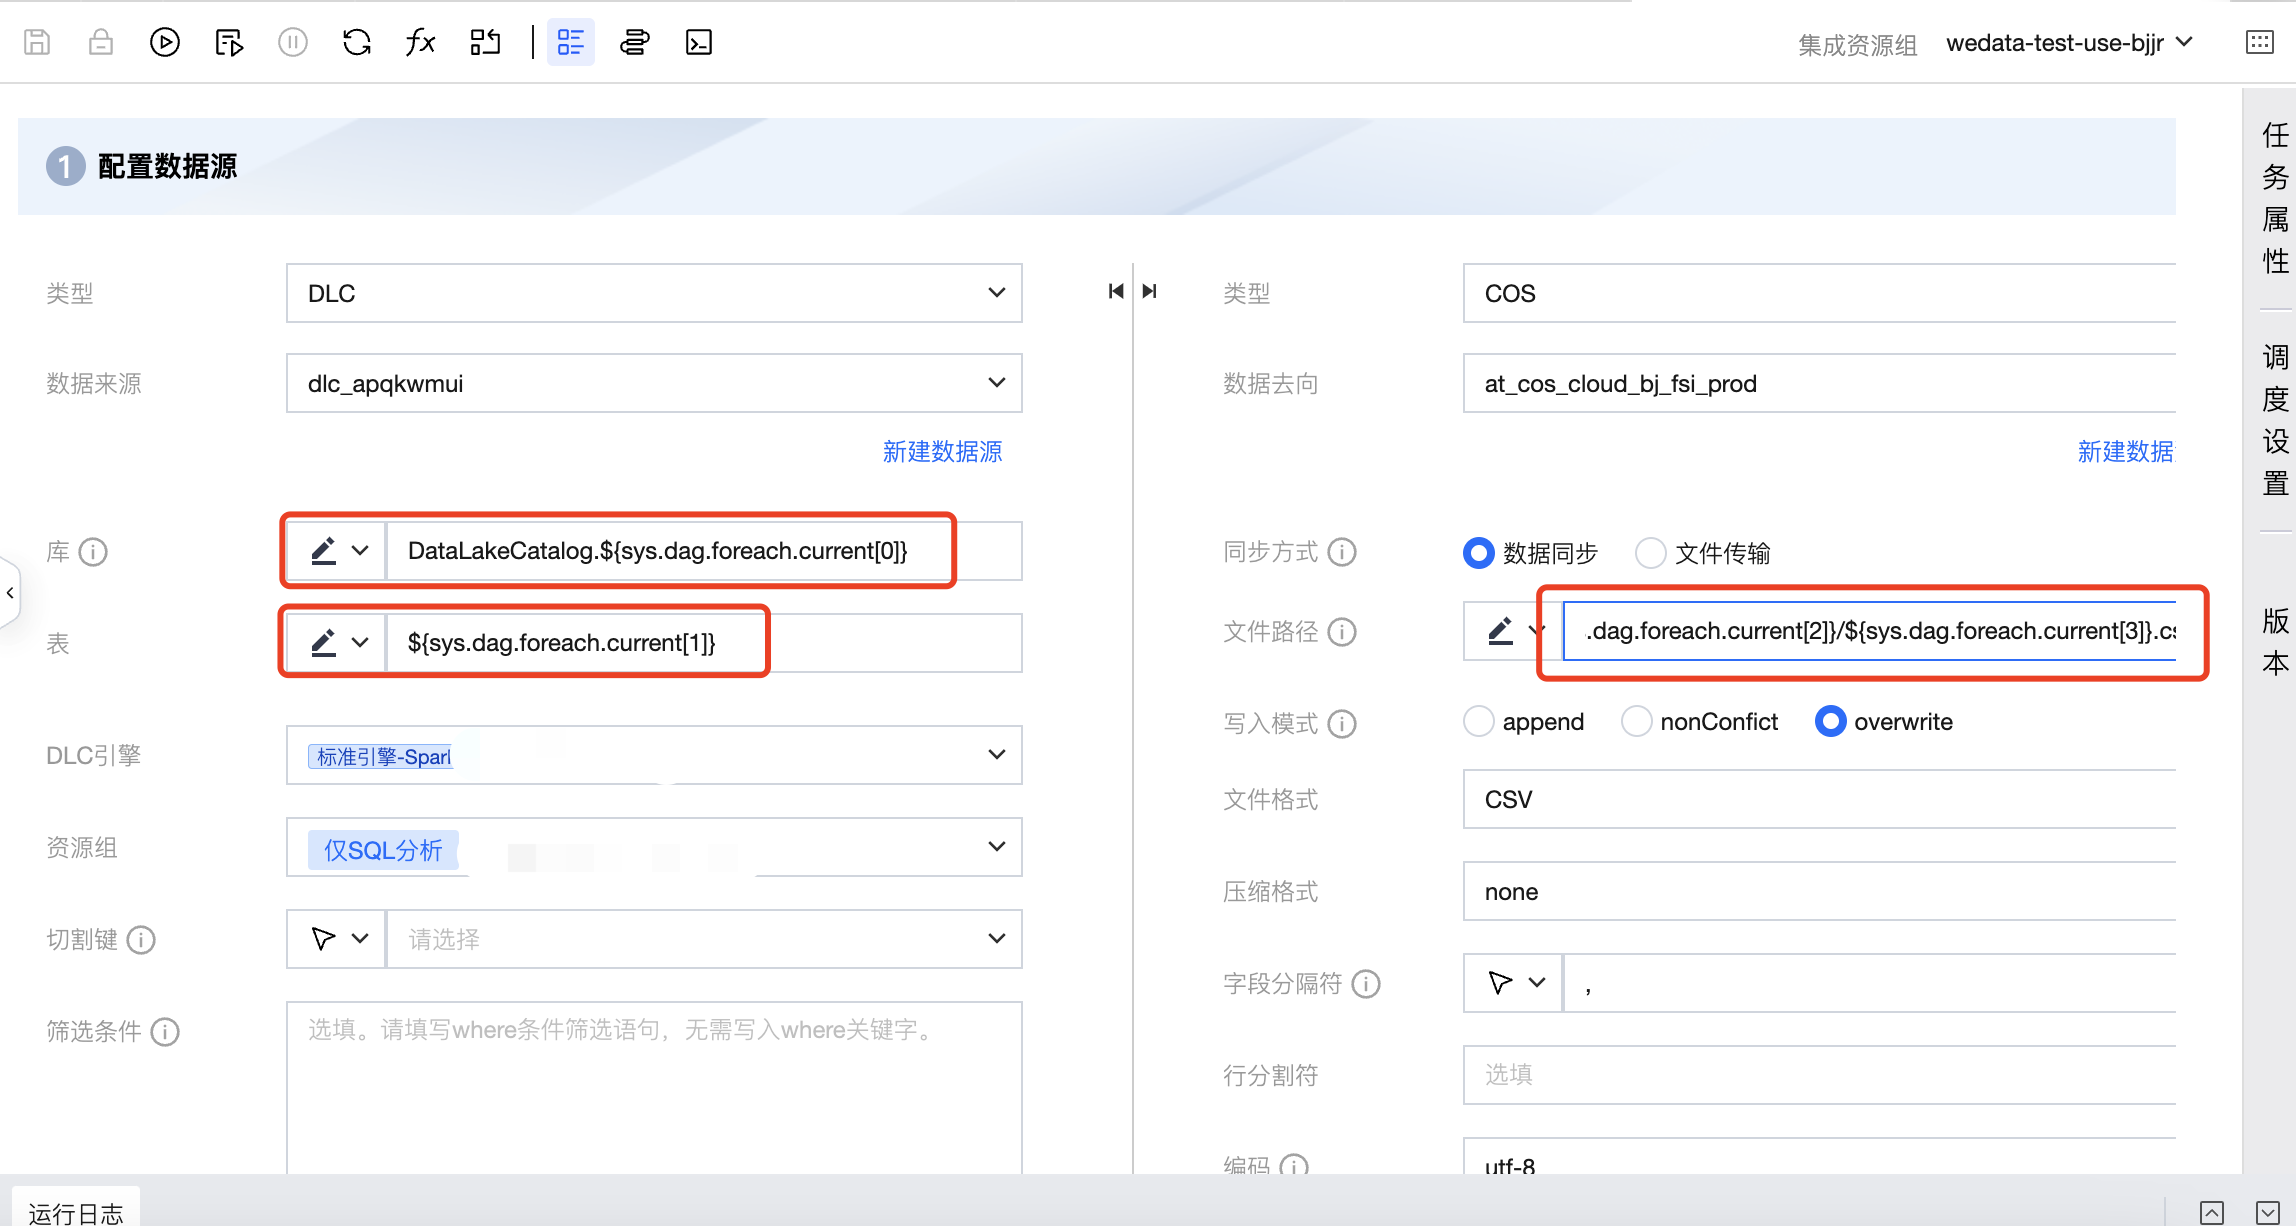Click the lock icon in toolbar

click(101, 42)
